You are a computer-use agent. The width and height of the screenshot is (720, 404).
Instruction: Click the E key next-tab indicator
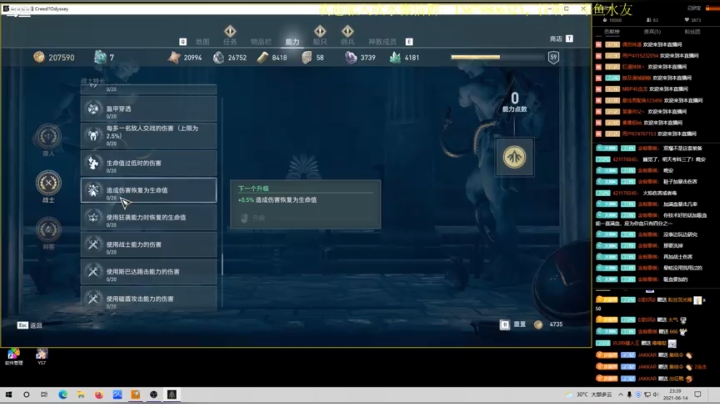click(409, 42)
